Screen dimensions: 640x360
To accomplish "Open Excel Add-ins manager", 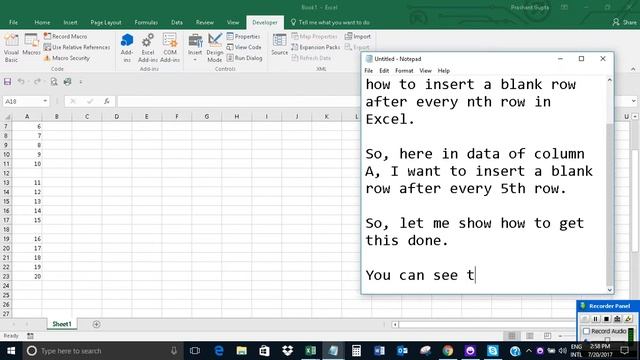I will click(148, 48).
